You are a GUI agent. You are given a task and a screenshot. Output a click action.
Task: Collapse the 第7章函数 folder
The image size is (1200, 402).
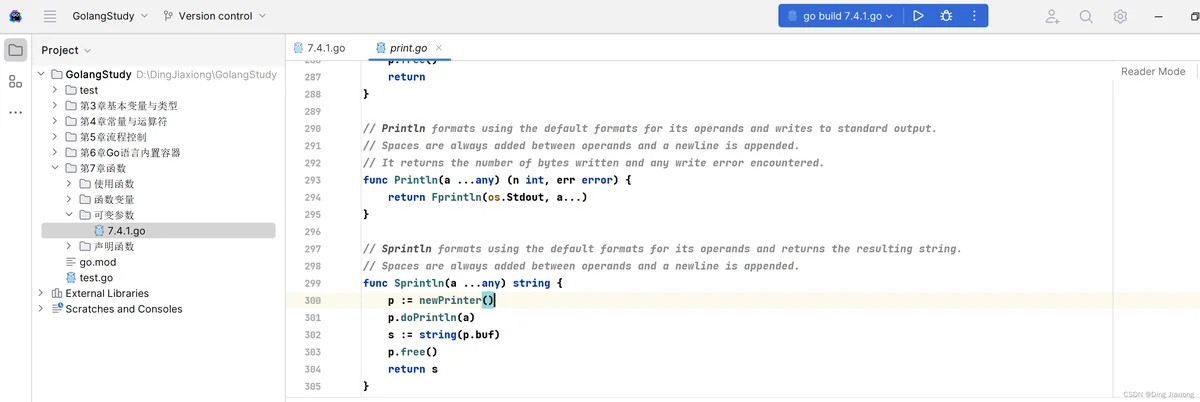click(x=55, y=168)
